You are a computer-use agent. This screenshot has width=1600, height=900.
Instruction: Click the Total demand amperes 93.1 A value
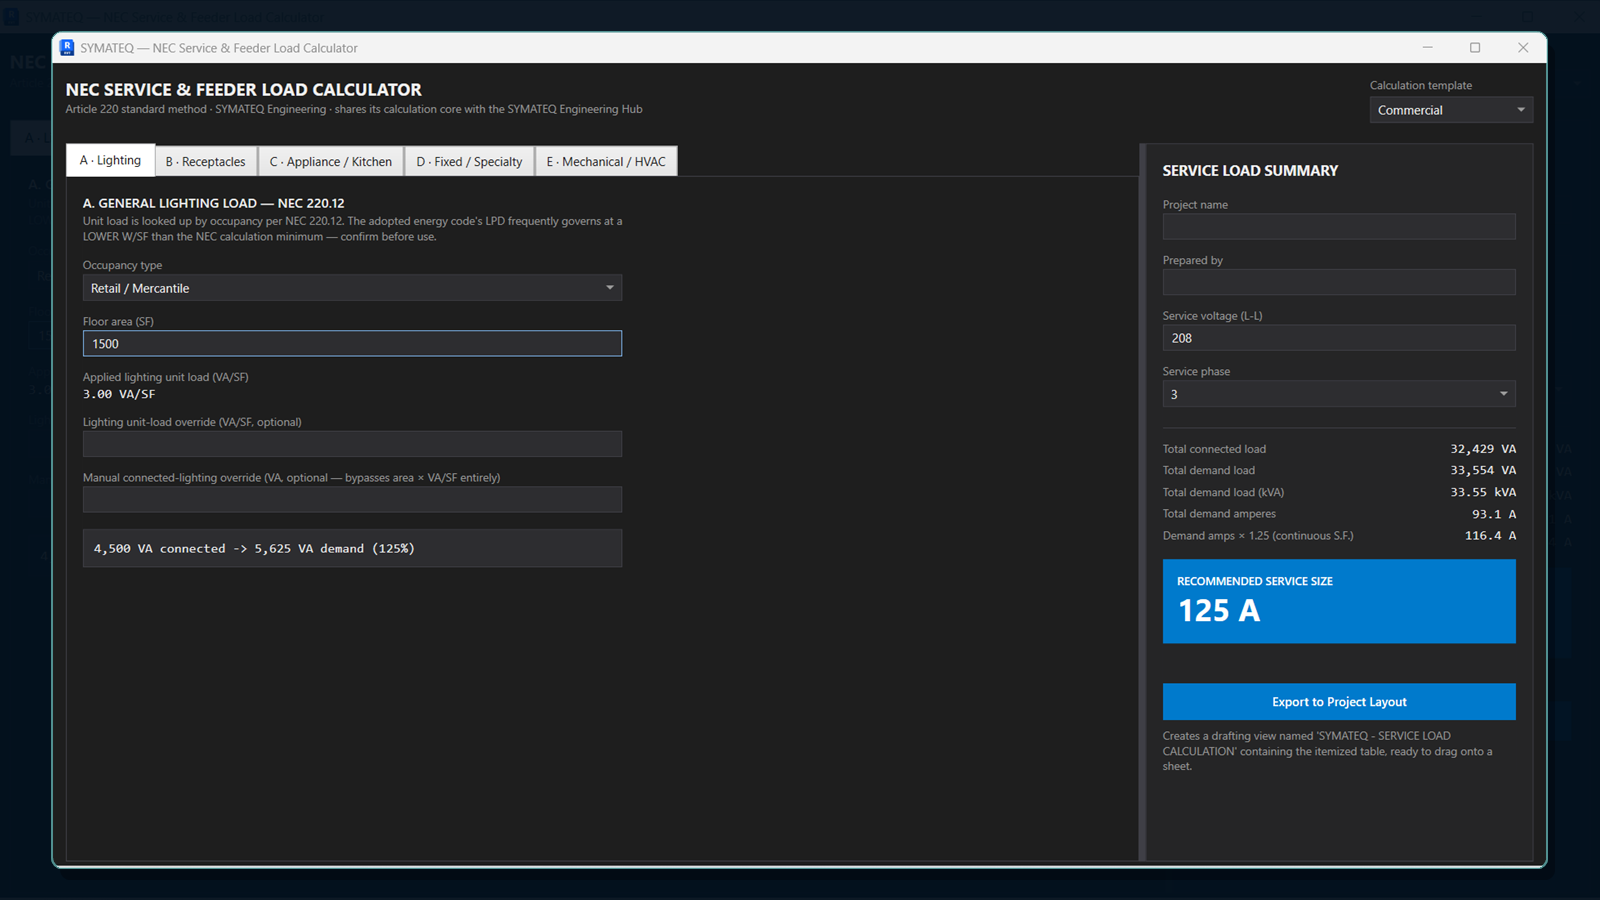tap(1494, 514)
